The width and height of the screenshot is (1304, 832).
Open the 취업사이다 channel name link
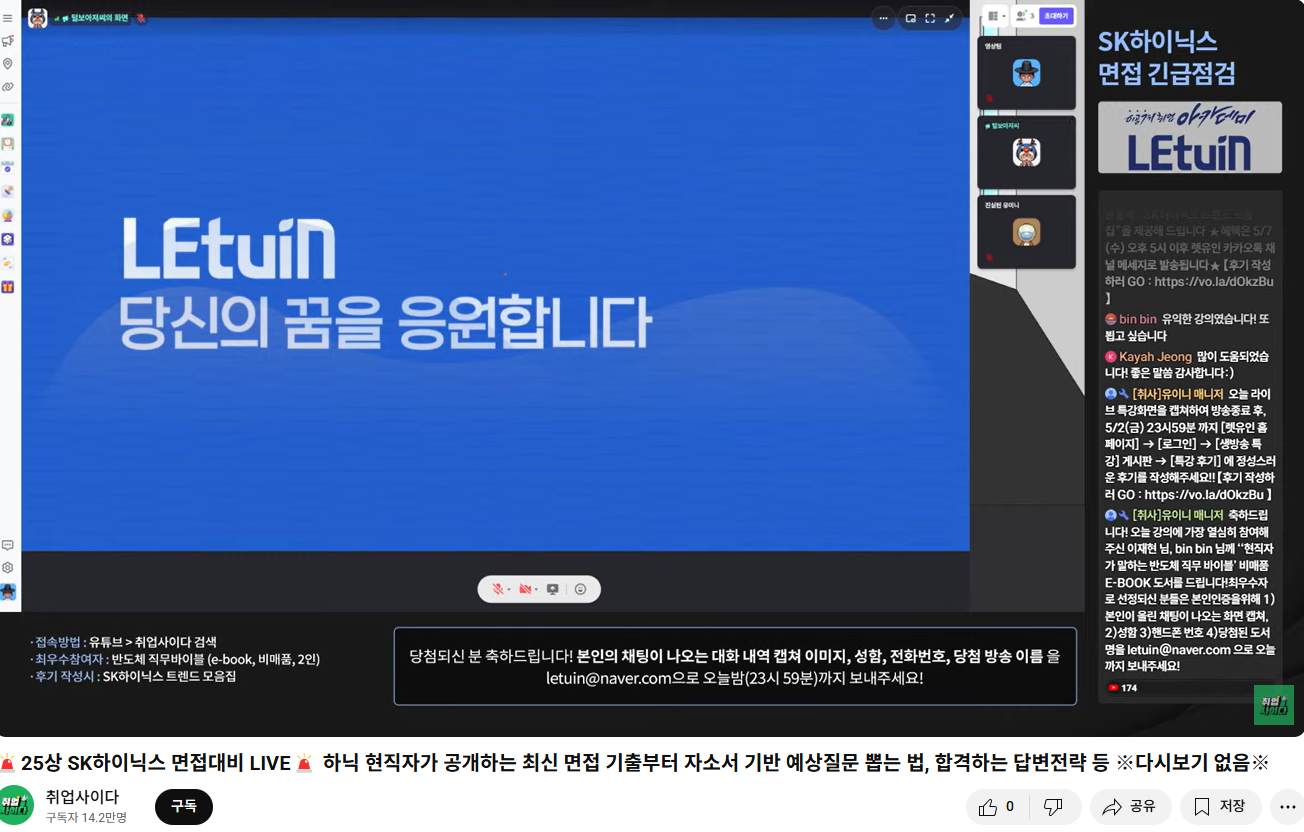pyautogui.click(x=82, y=797)
